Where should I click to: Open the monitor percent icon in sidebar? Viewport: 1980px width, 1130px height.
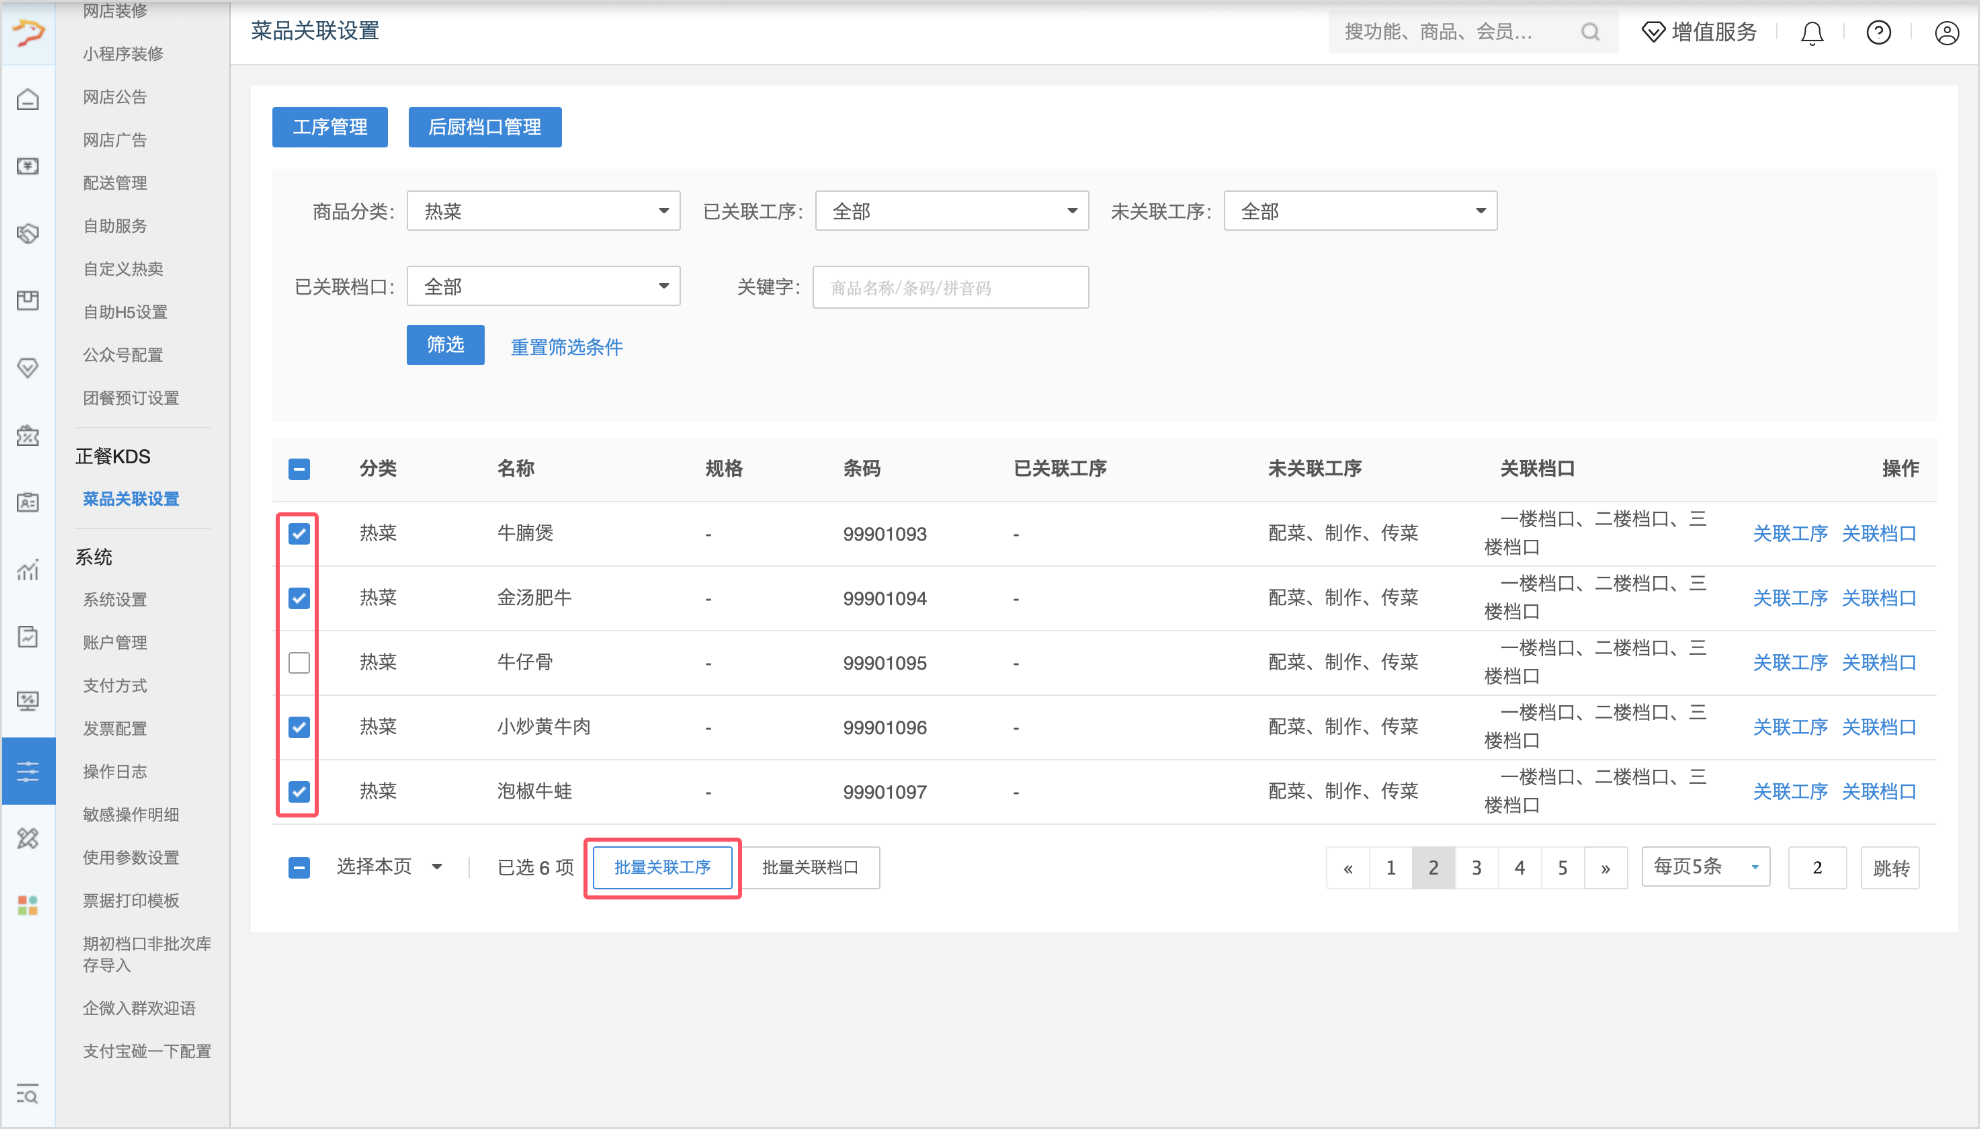(x=28, y=702)
